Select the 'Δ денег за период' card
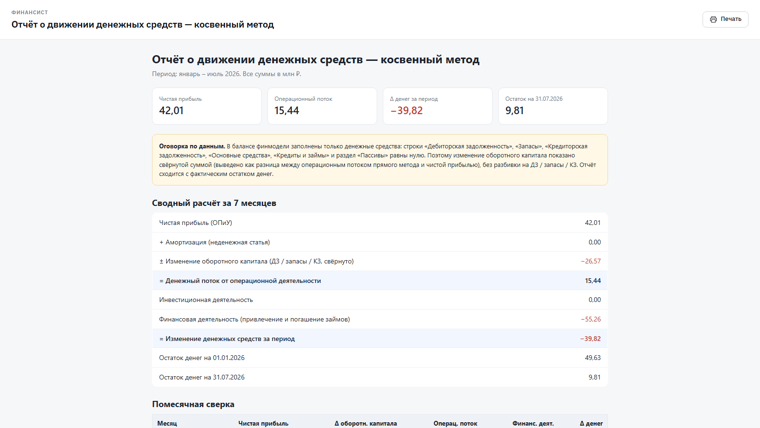This screenshot has height=428, width=760. click(438, 106)
